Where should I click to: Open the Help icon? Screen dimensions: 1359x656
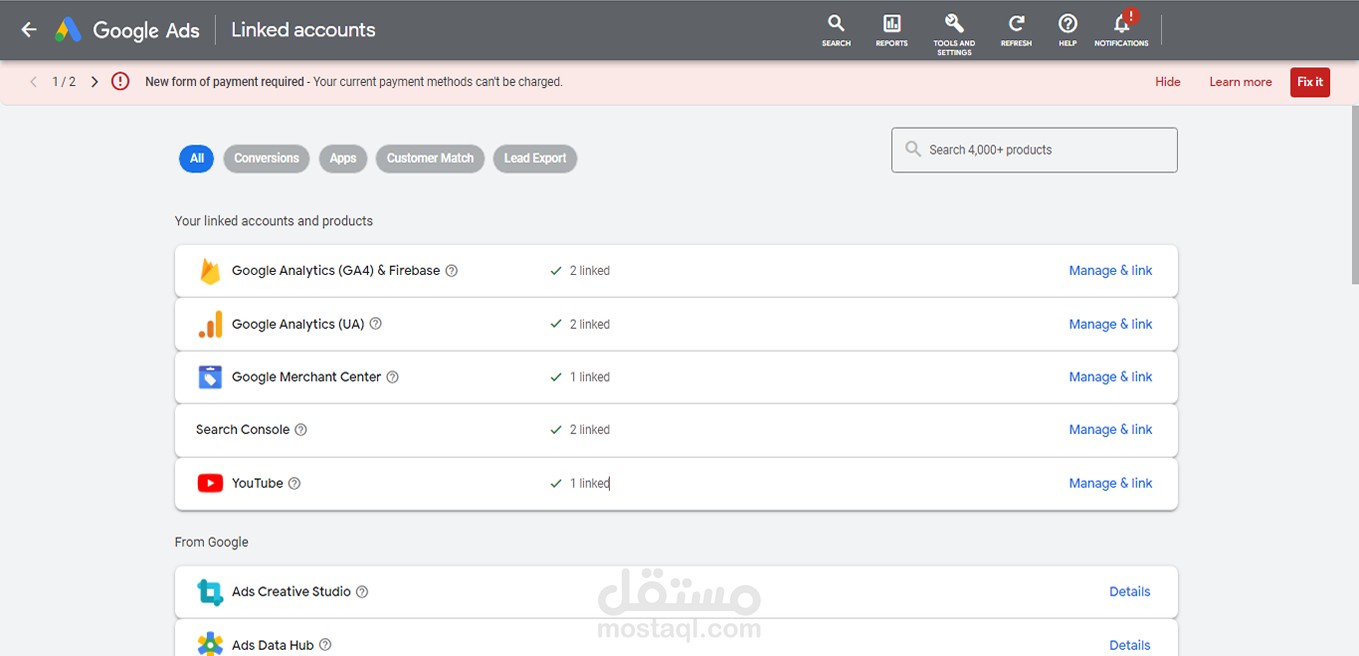click(x=1068, y=30)
